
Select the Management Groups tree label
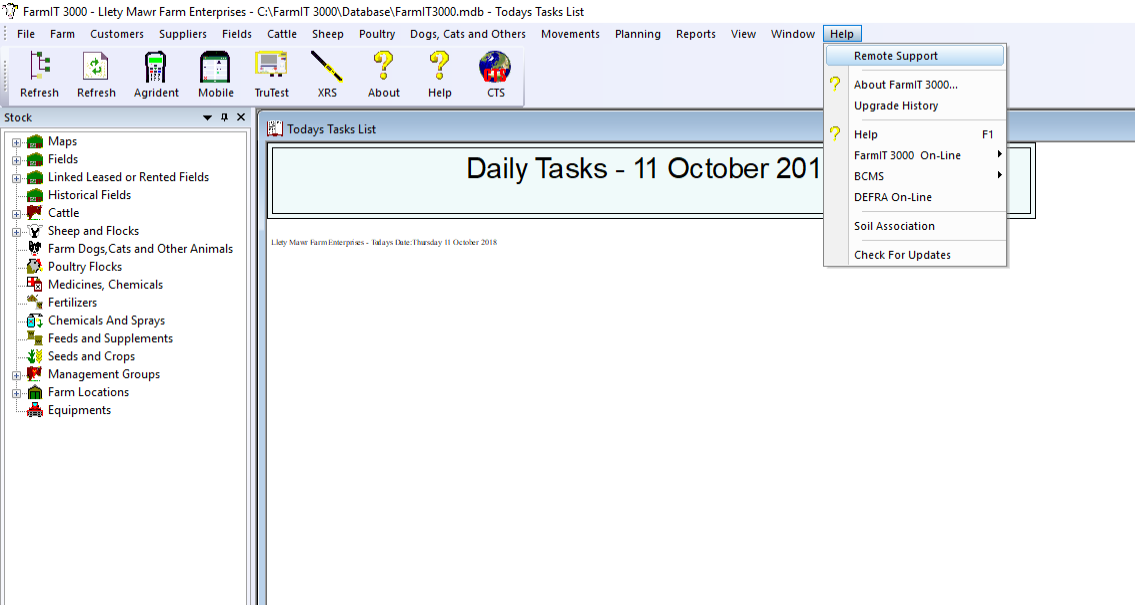point(104,374)
